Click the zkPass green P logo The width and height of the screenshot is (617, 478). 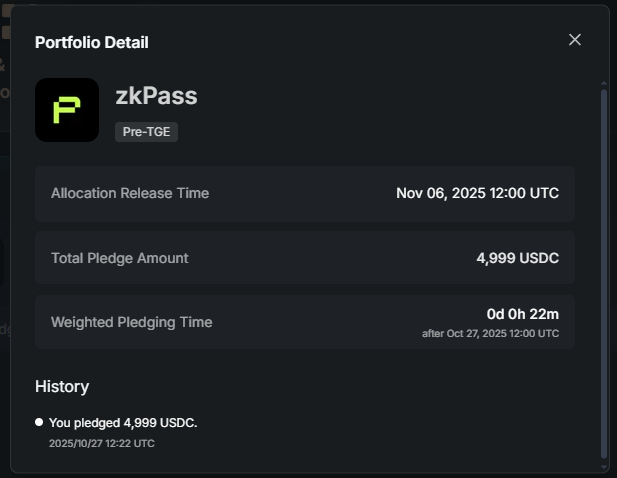(67, 110)
